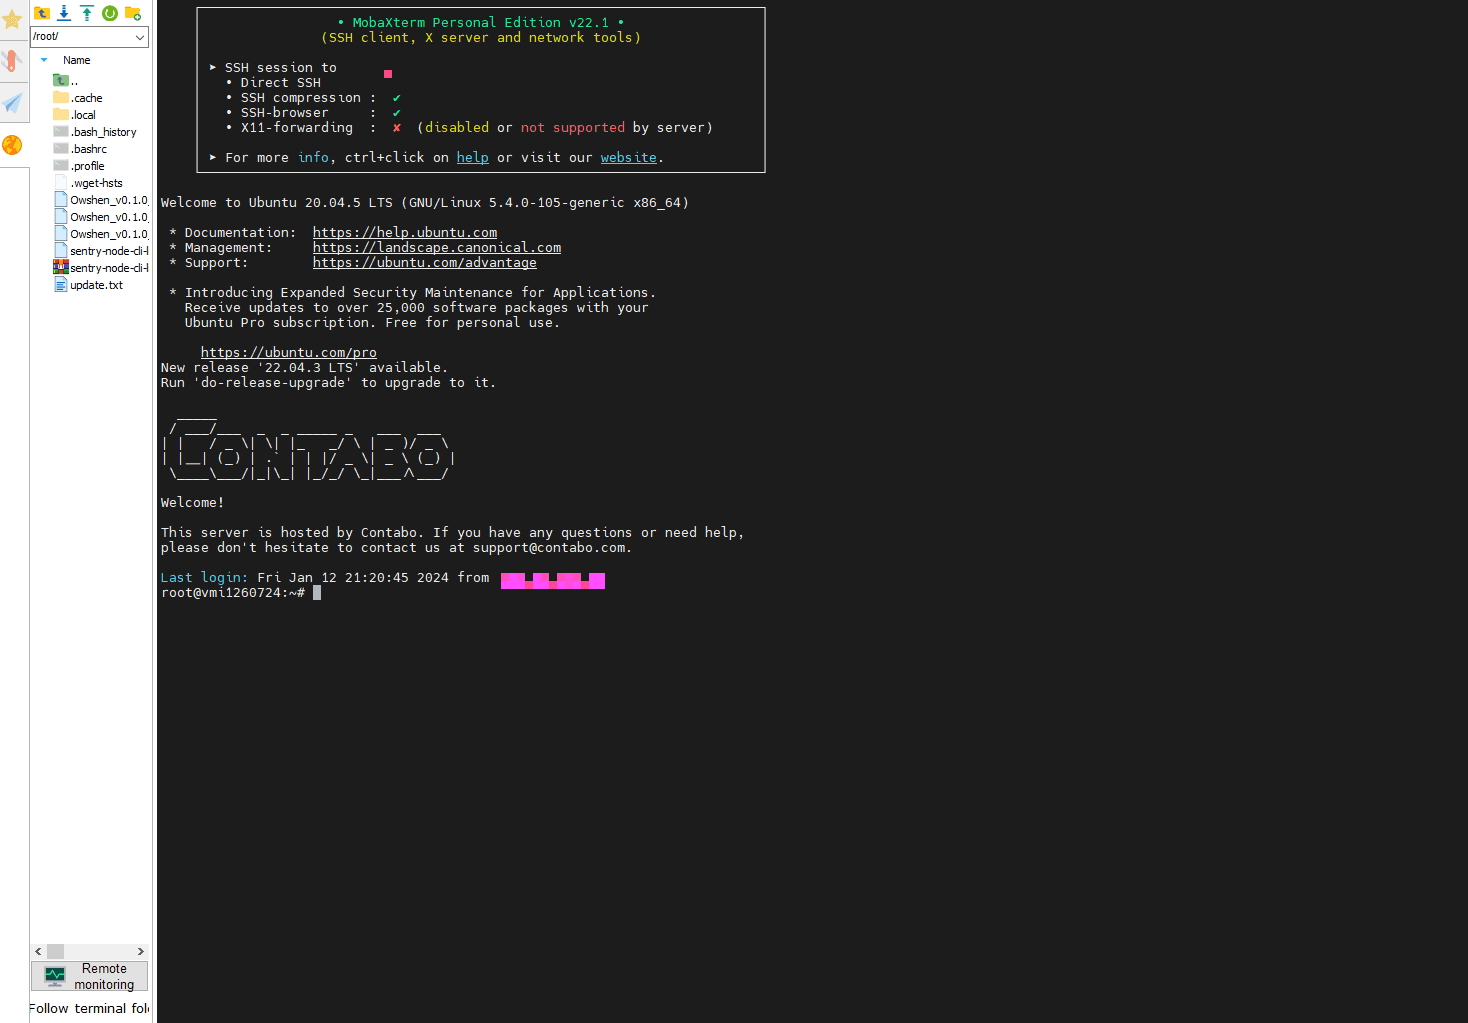
Task: Click the .local folder icon
Action: (61, 115)
